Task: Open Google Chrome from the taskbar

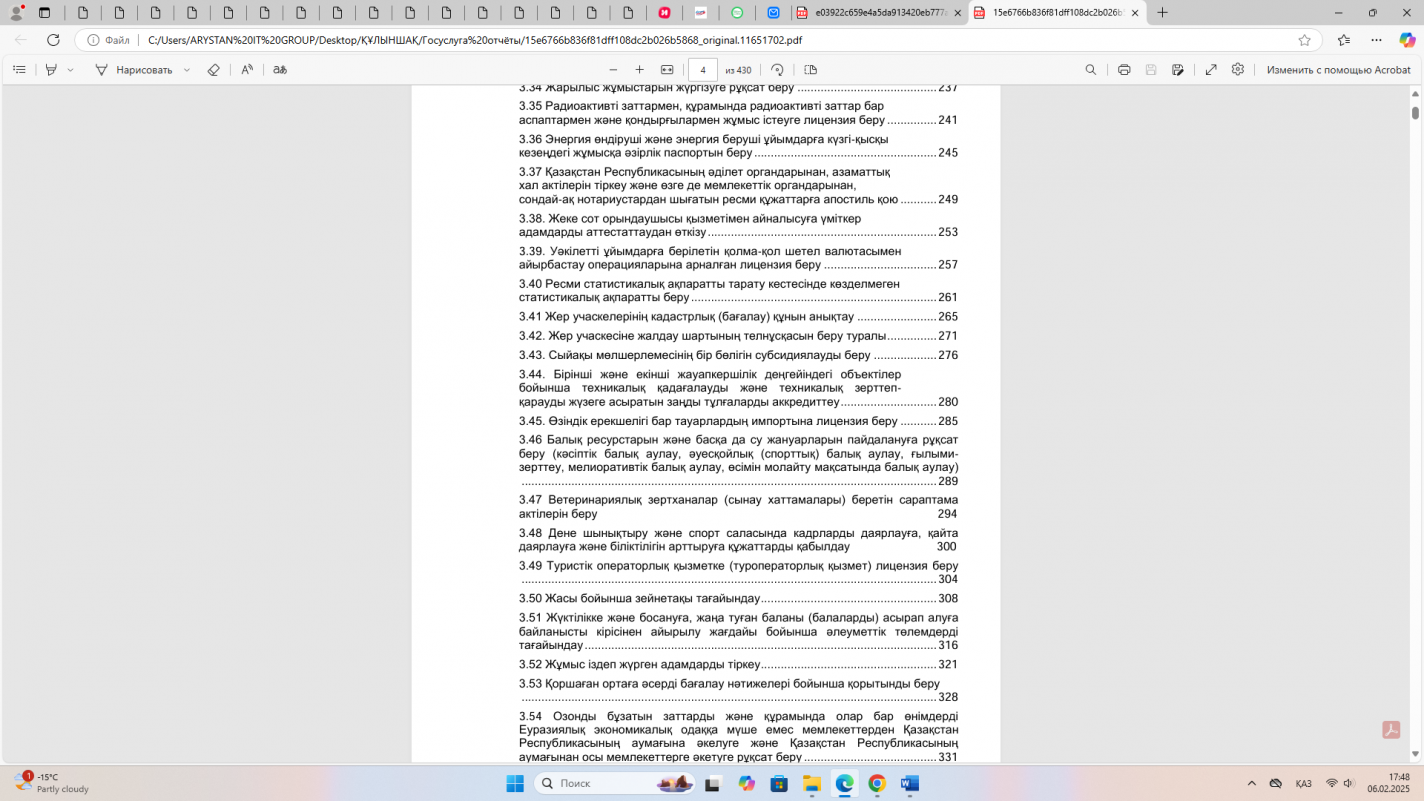Action: coord(877,783)
